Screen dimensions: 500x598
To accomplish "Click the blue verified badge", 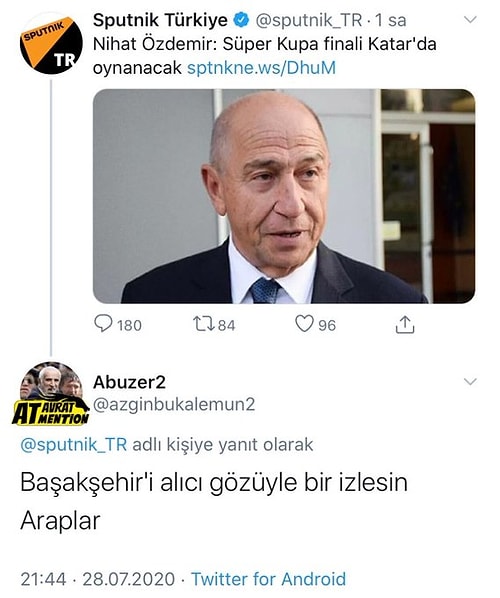I will click(x=241, y=20).
